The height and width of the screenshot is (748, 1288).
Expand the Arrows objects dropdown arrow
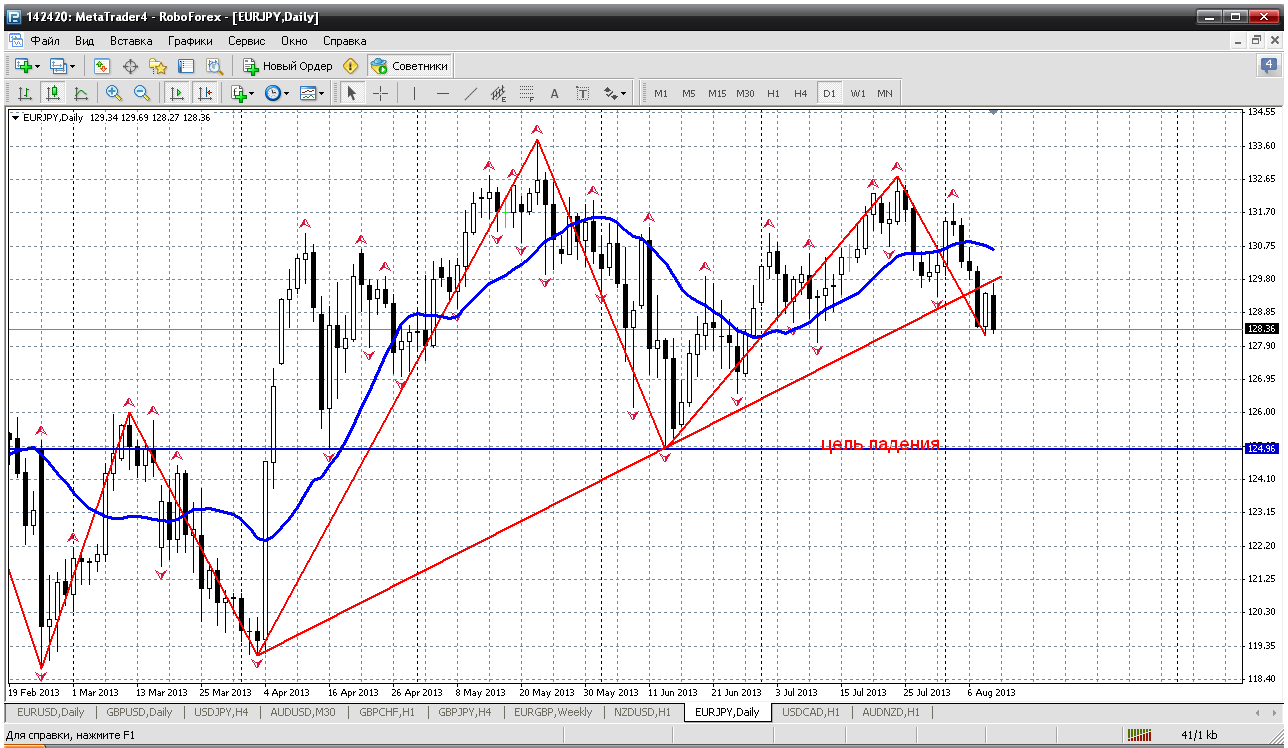pos(623,94)
